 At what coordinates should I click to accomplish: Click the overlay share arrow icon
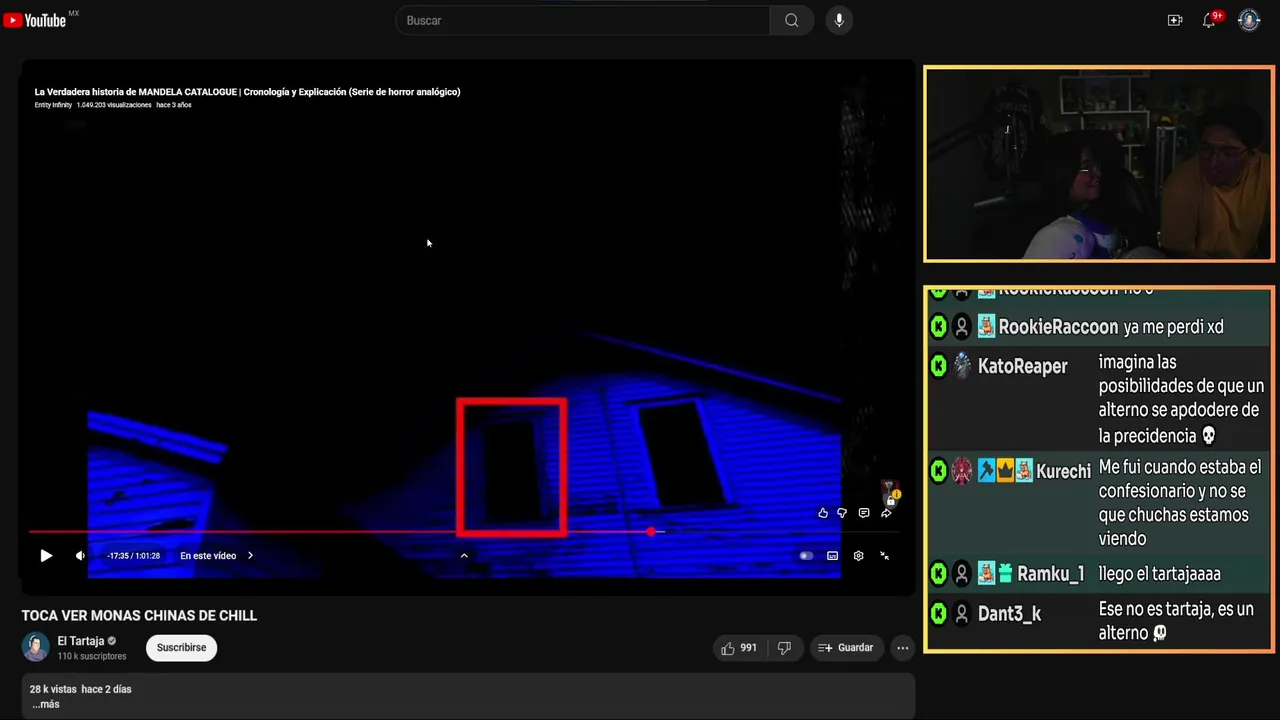point(886,513)
